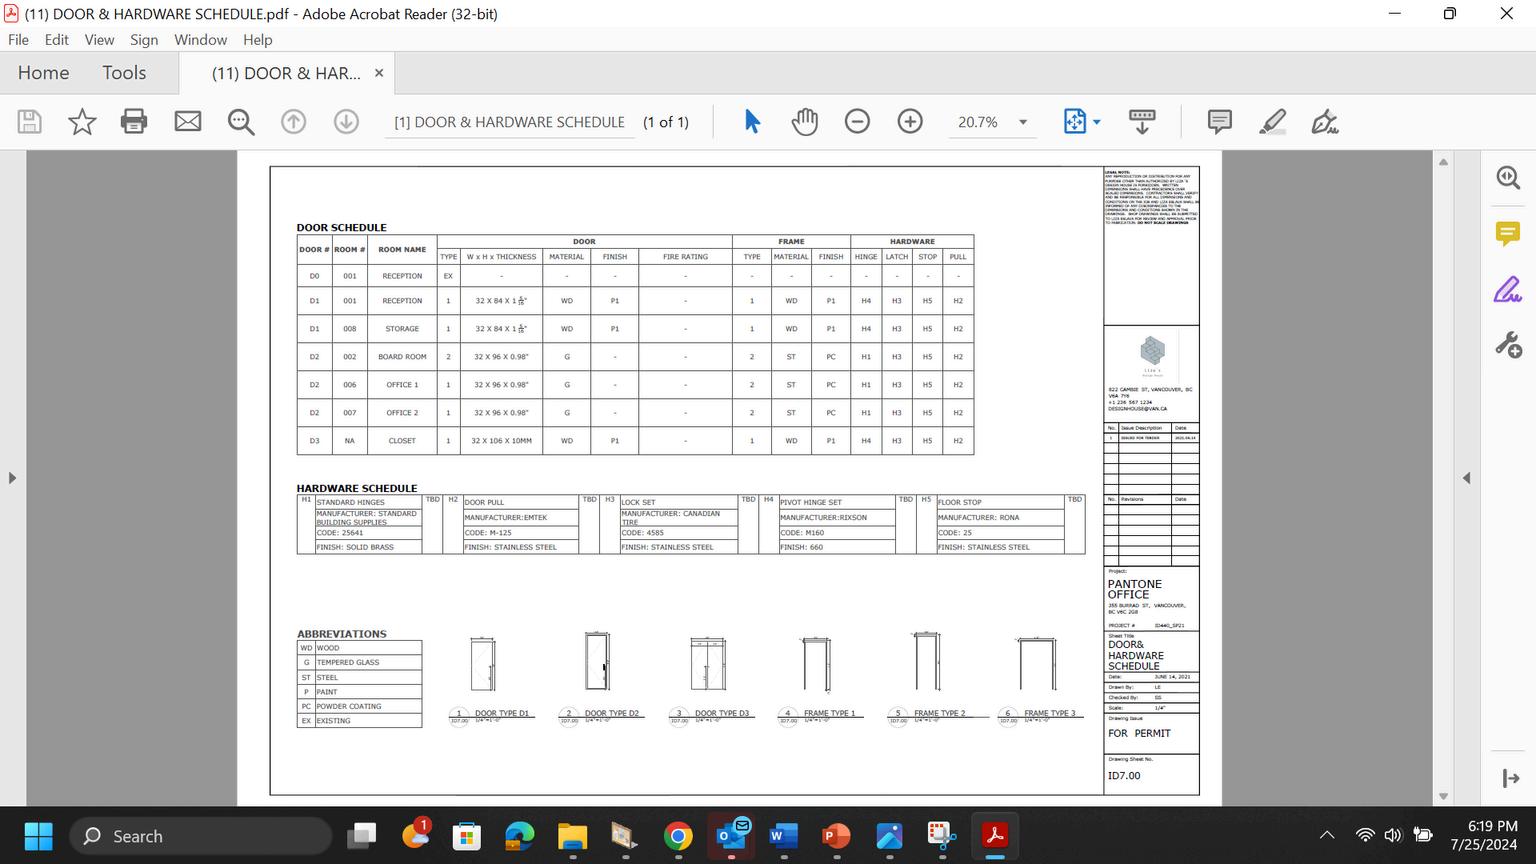Add the document to starred files
1536x864 pixels.
point(82,122)
